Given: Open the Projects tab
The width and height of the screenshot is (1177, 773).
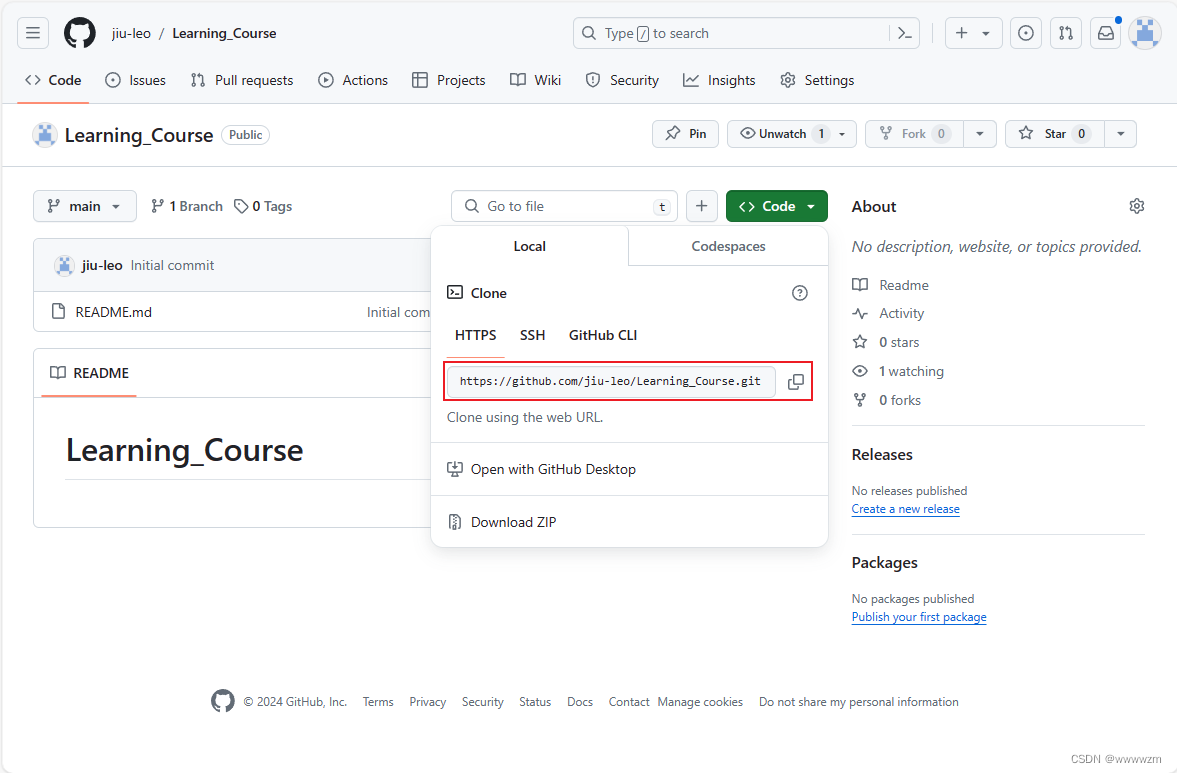Looking at the screenshot, I should 449,80.
